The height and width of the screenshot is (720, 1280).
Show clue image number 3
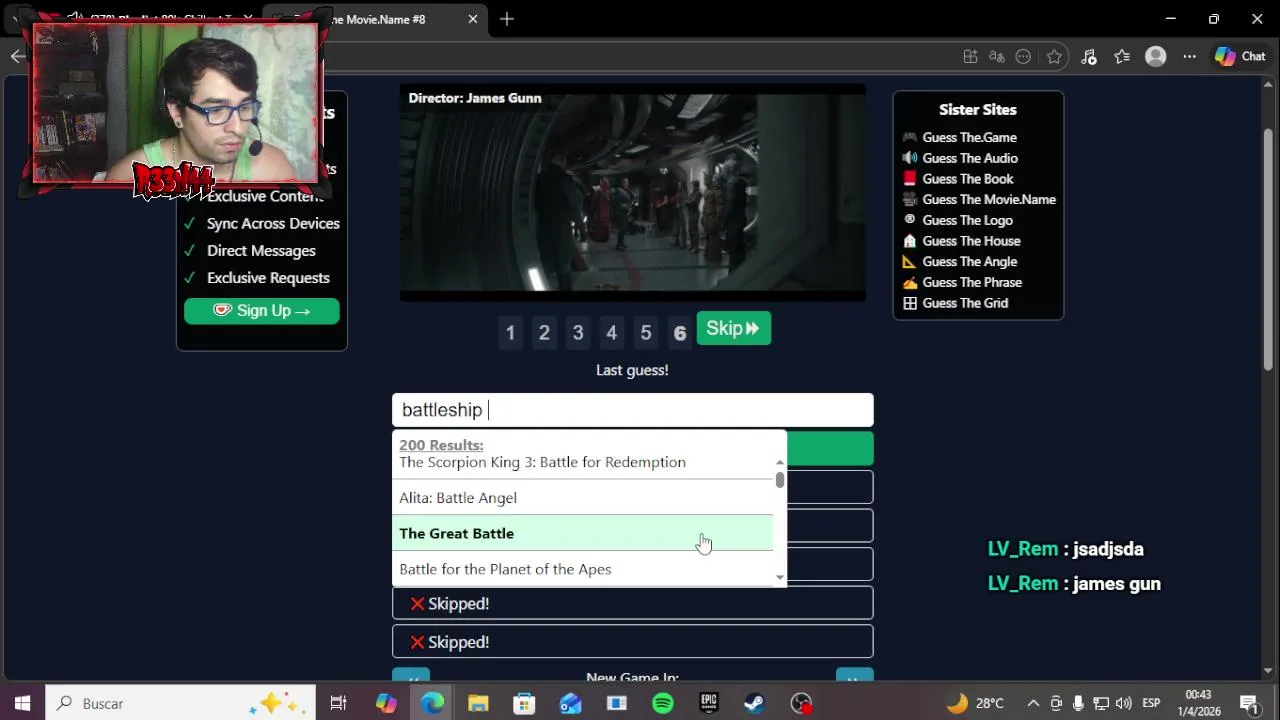click(x=578, y=333)
